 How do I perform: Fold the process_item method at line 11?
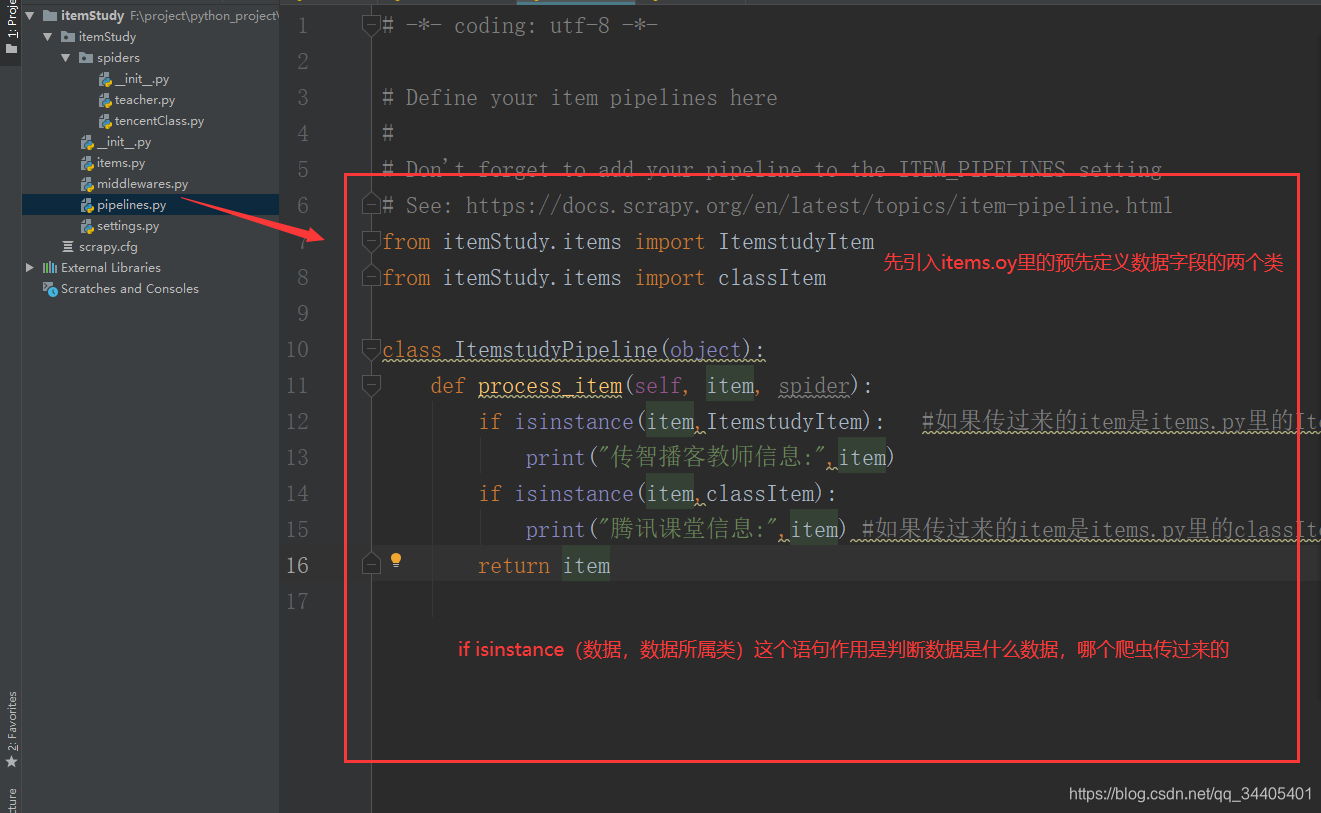(x=371, y=385)
